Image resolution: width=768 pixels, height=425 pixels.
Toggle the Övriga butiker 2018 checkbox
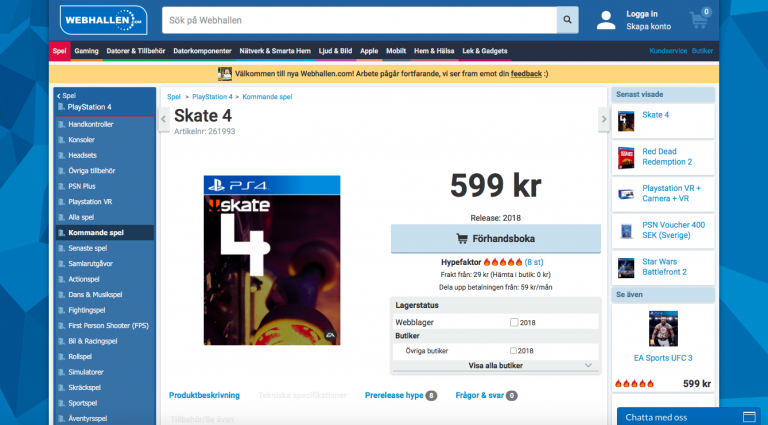pos(513,351)
